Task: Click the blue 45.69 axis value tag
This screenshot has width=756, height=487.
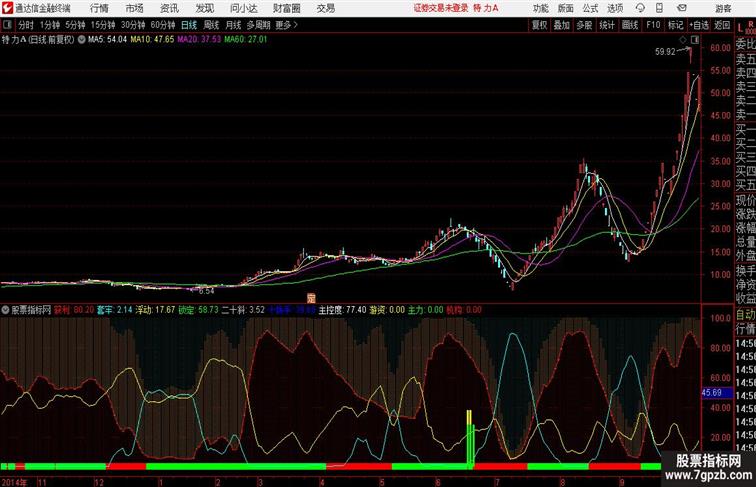Action: 717,393
